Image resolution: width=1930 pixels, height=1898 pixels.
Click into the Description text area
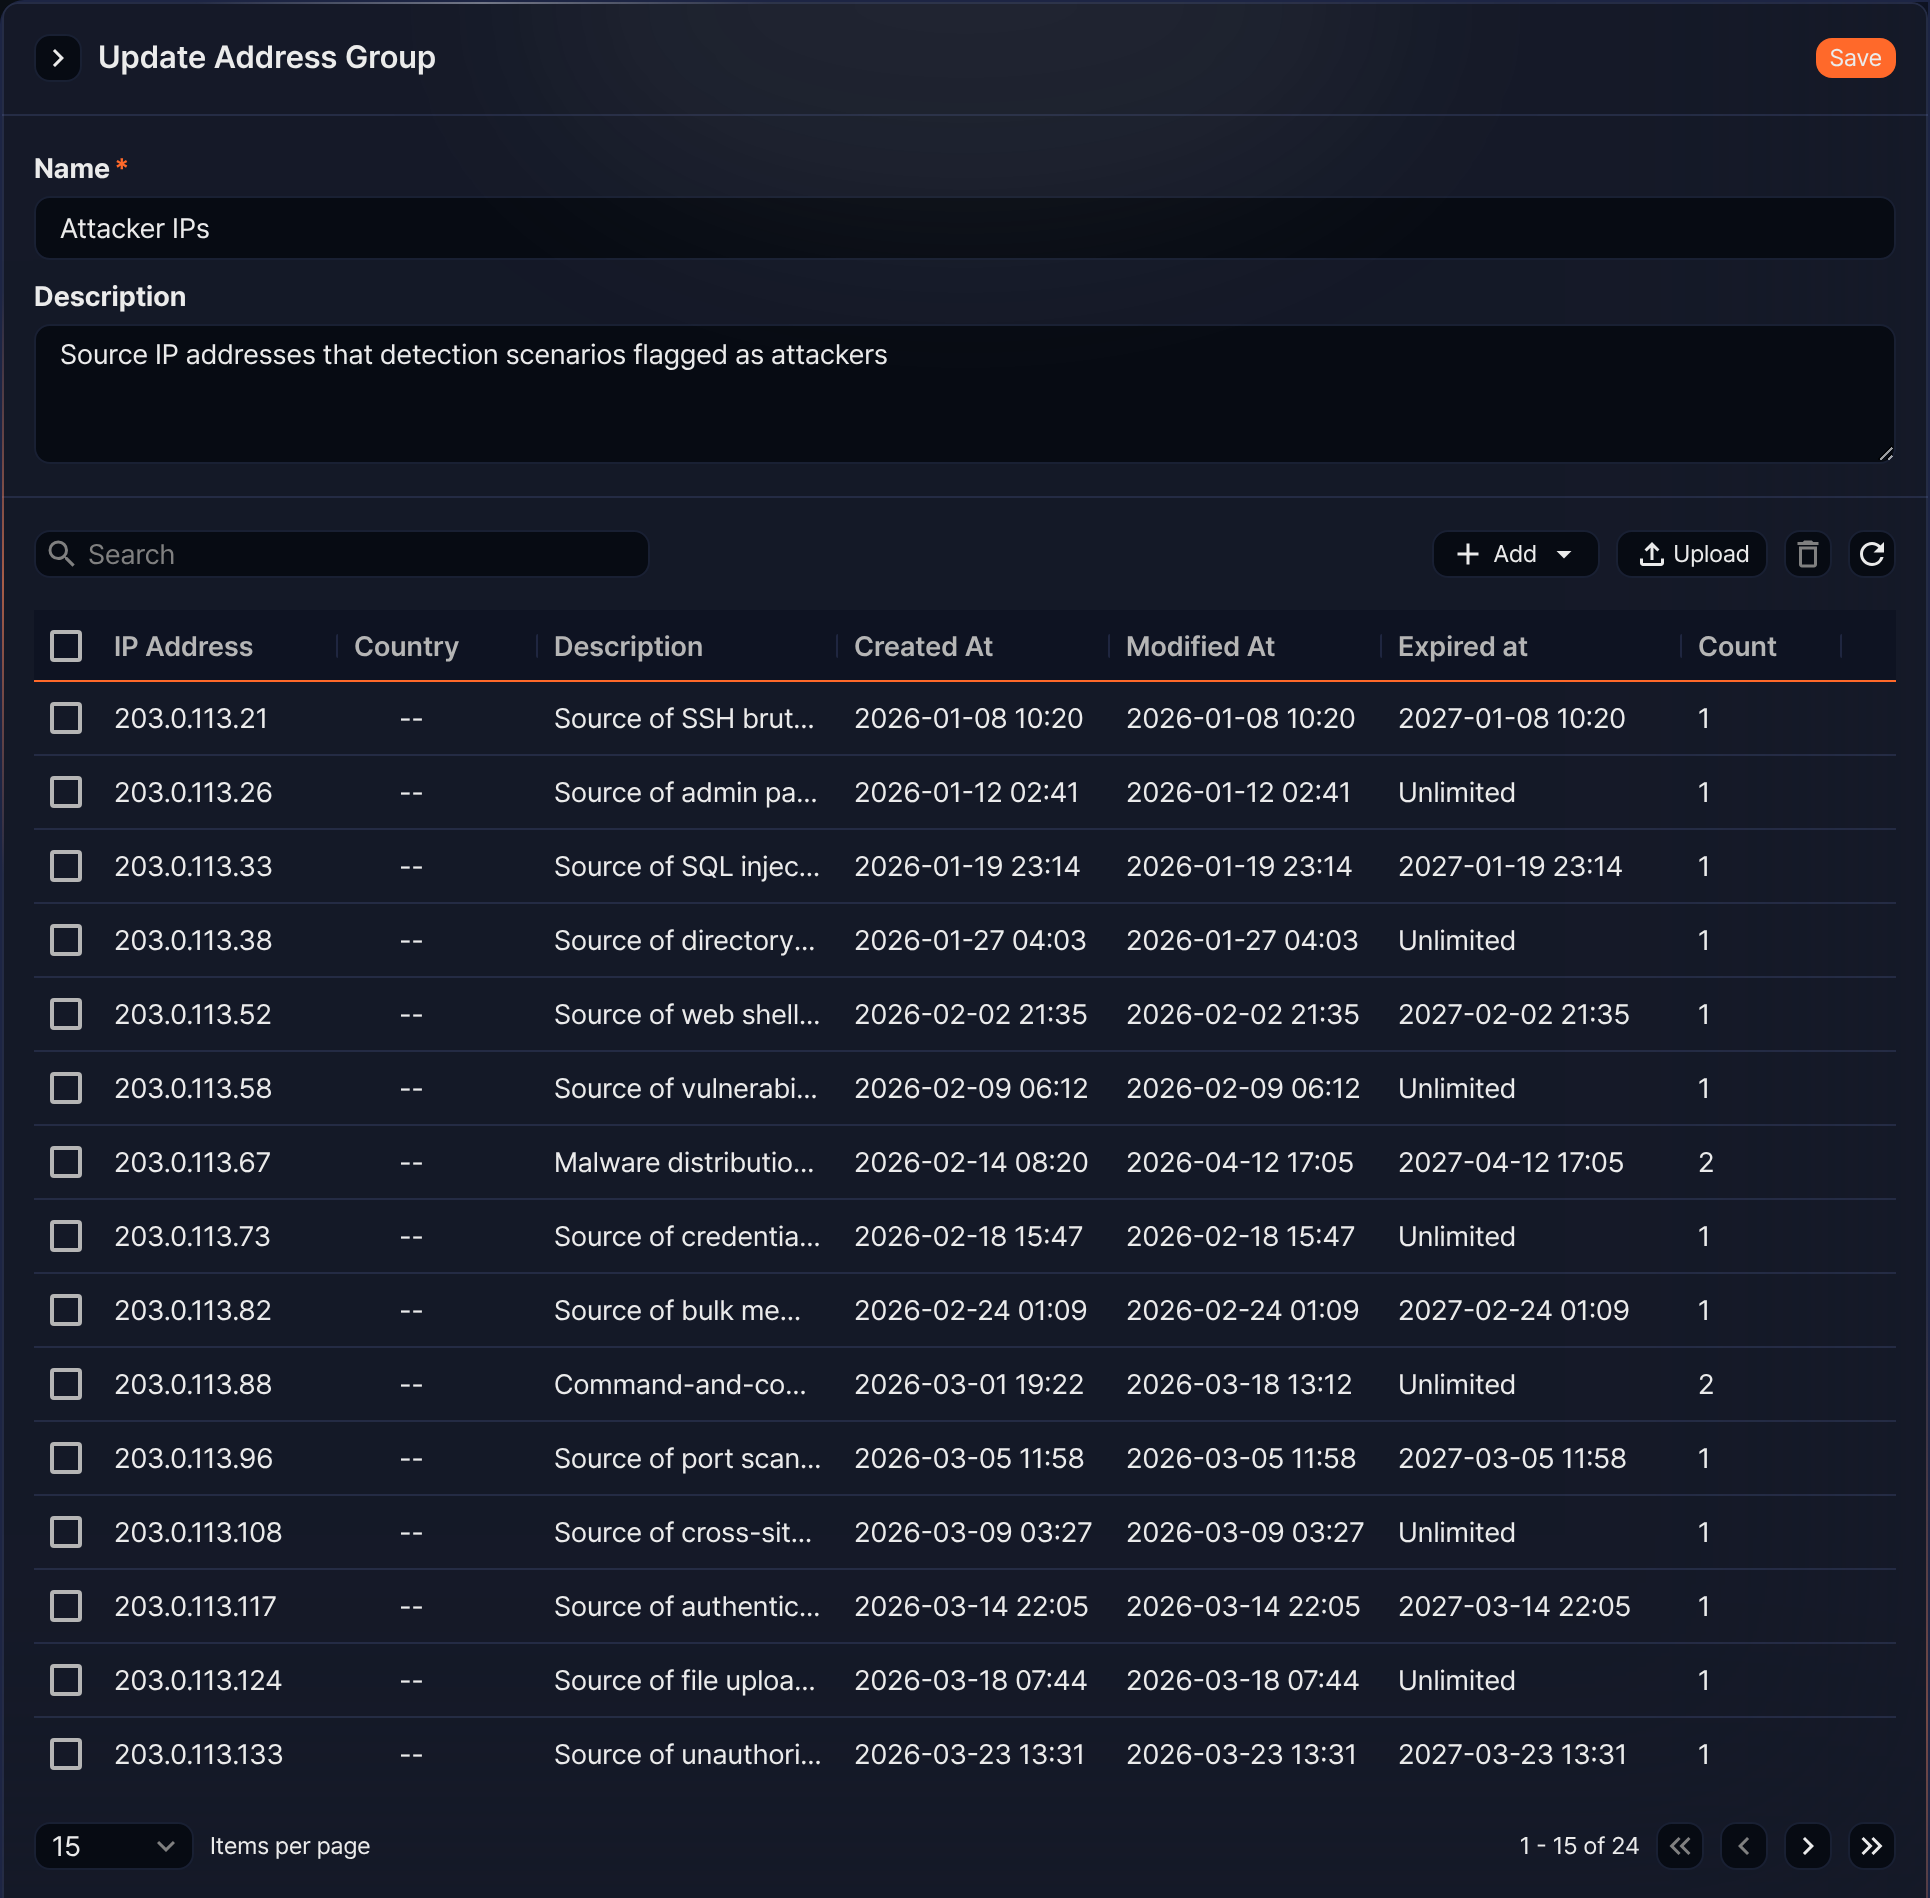click(x=965, y=394)
